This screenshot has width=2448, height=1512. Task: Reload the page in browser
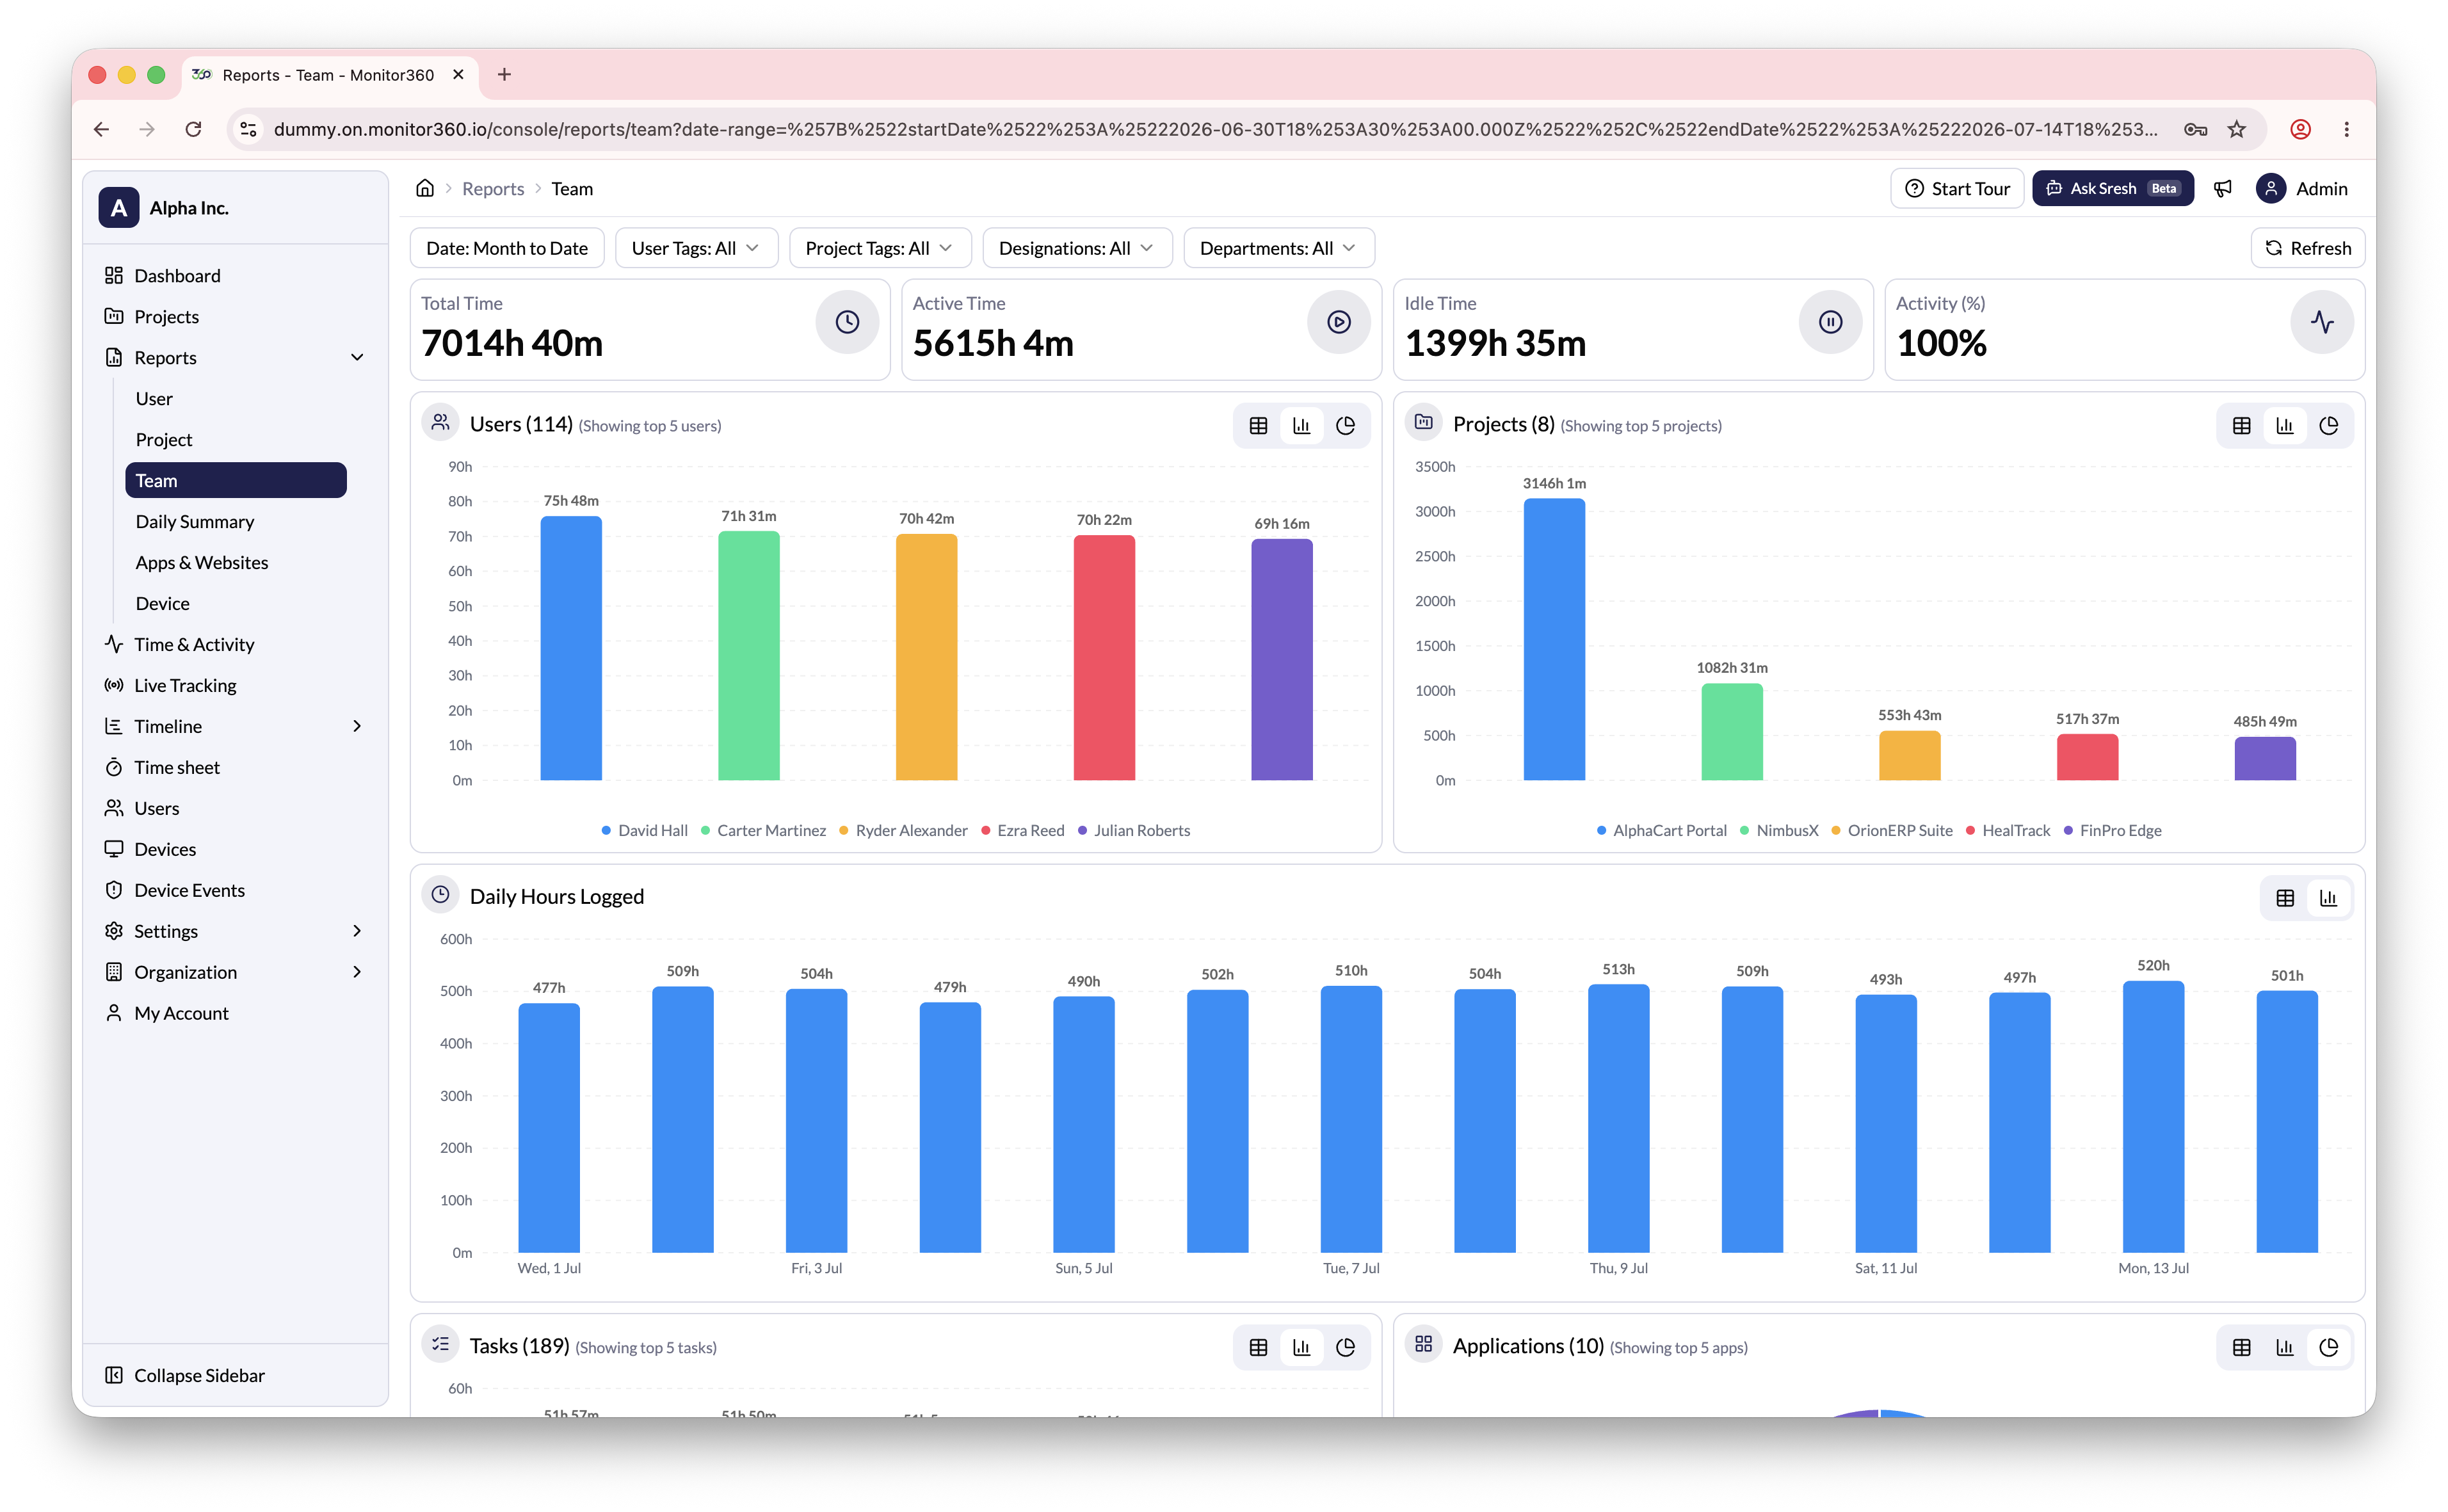(194, 129)
